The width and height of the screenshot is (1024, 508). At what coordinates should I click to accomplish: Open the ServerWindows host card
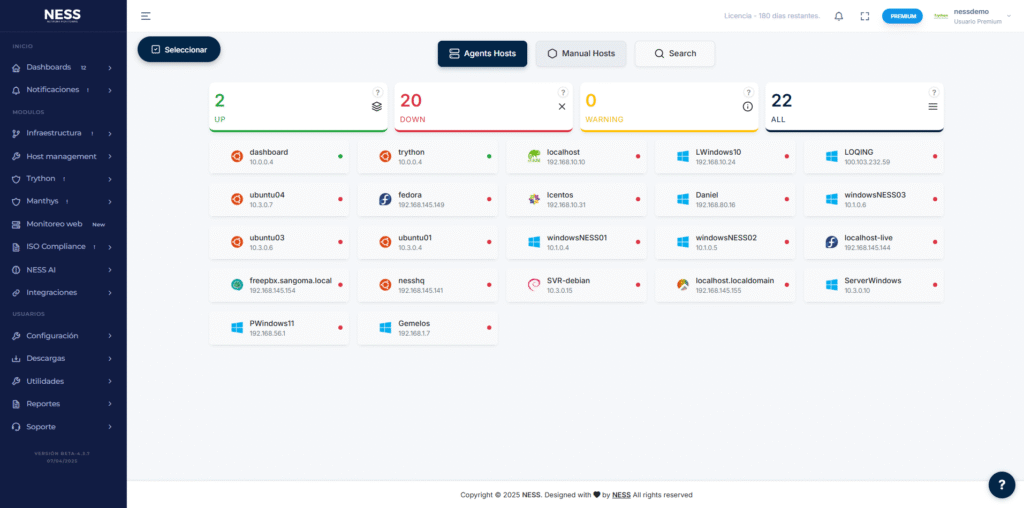(x=874, y=285)
